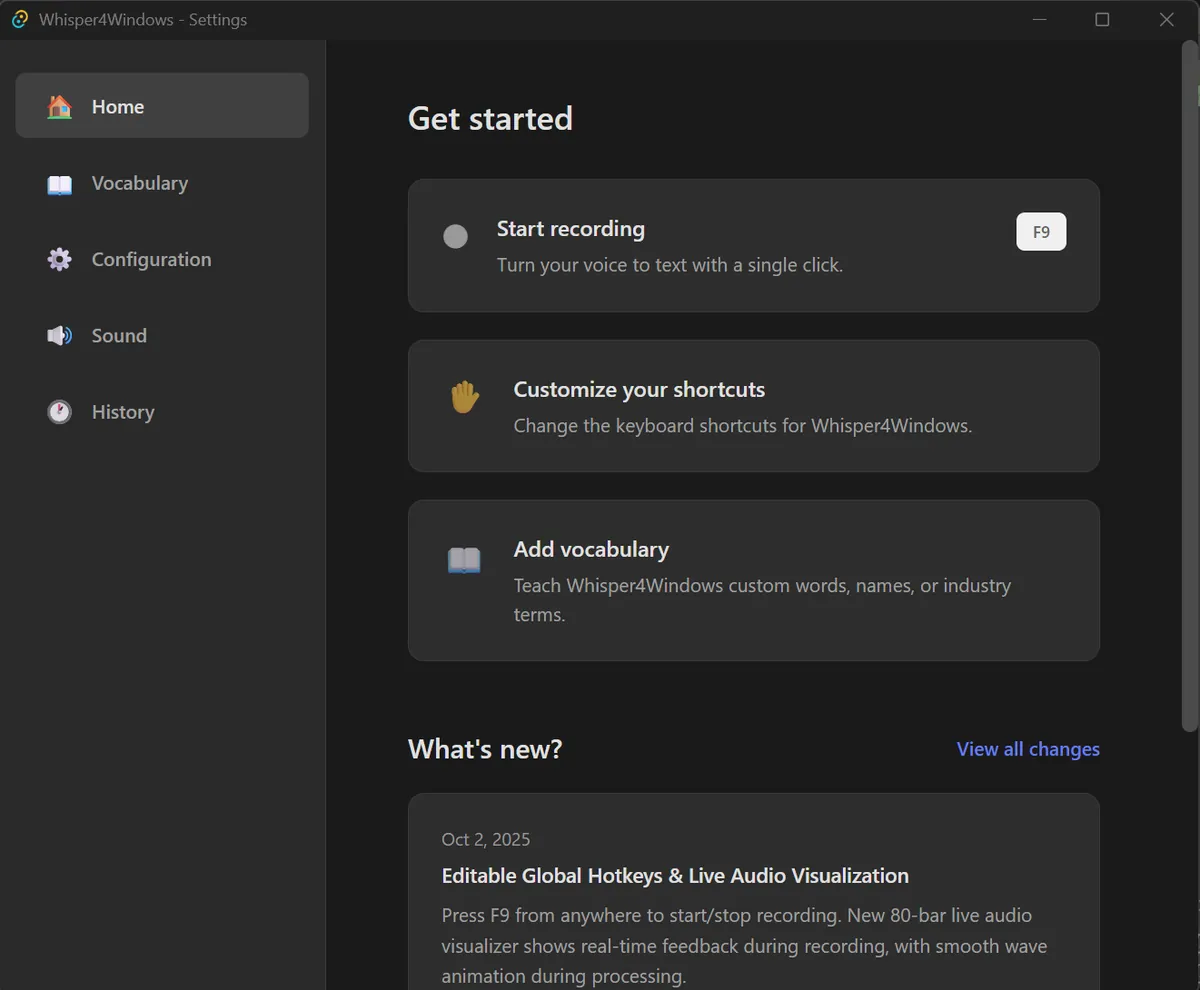Maximize the Settings window

[1102, 19]
